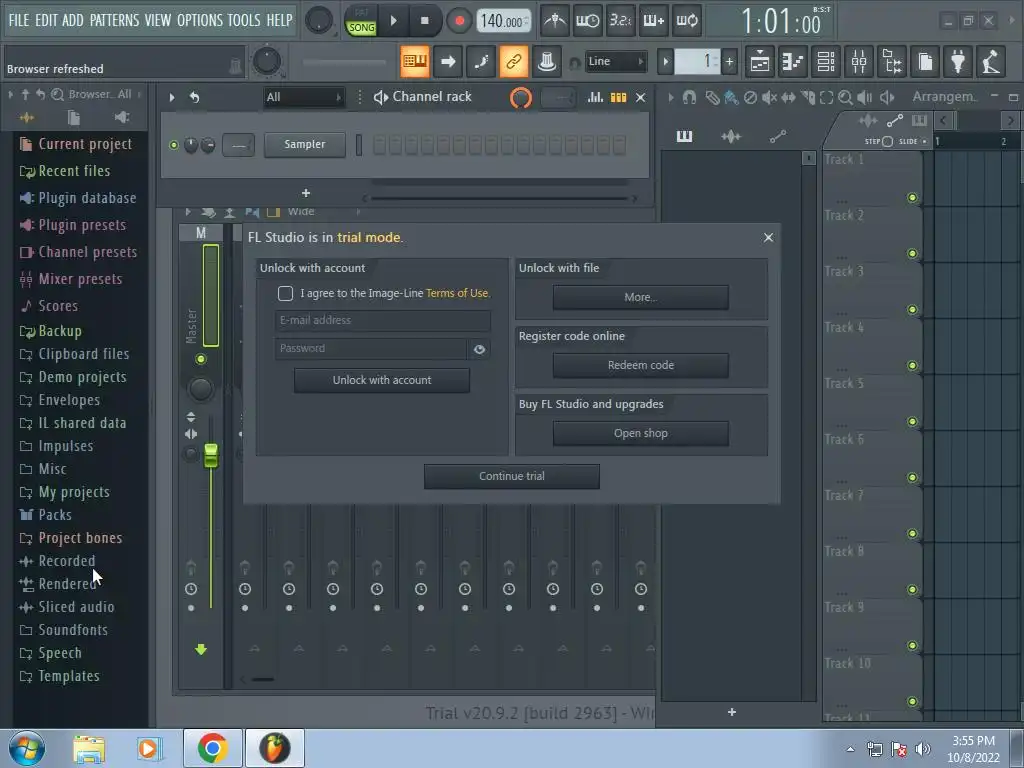Open the HELP menu
Screen dimensions: 1024x768
(x=280, y=20)
